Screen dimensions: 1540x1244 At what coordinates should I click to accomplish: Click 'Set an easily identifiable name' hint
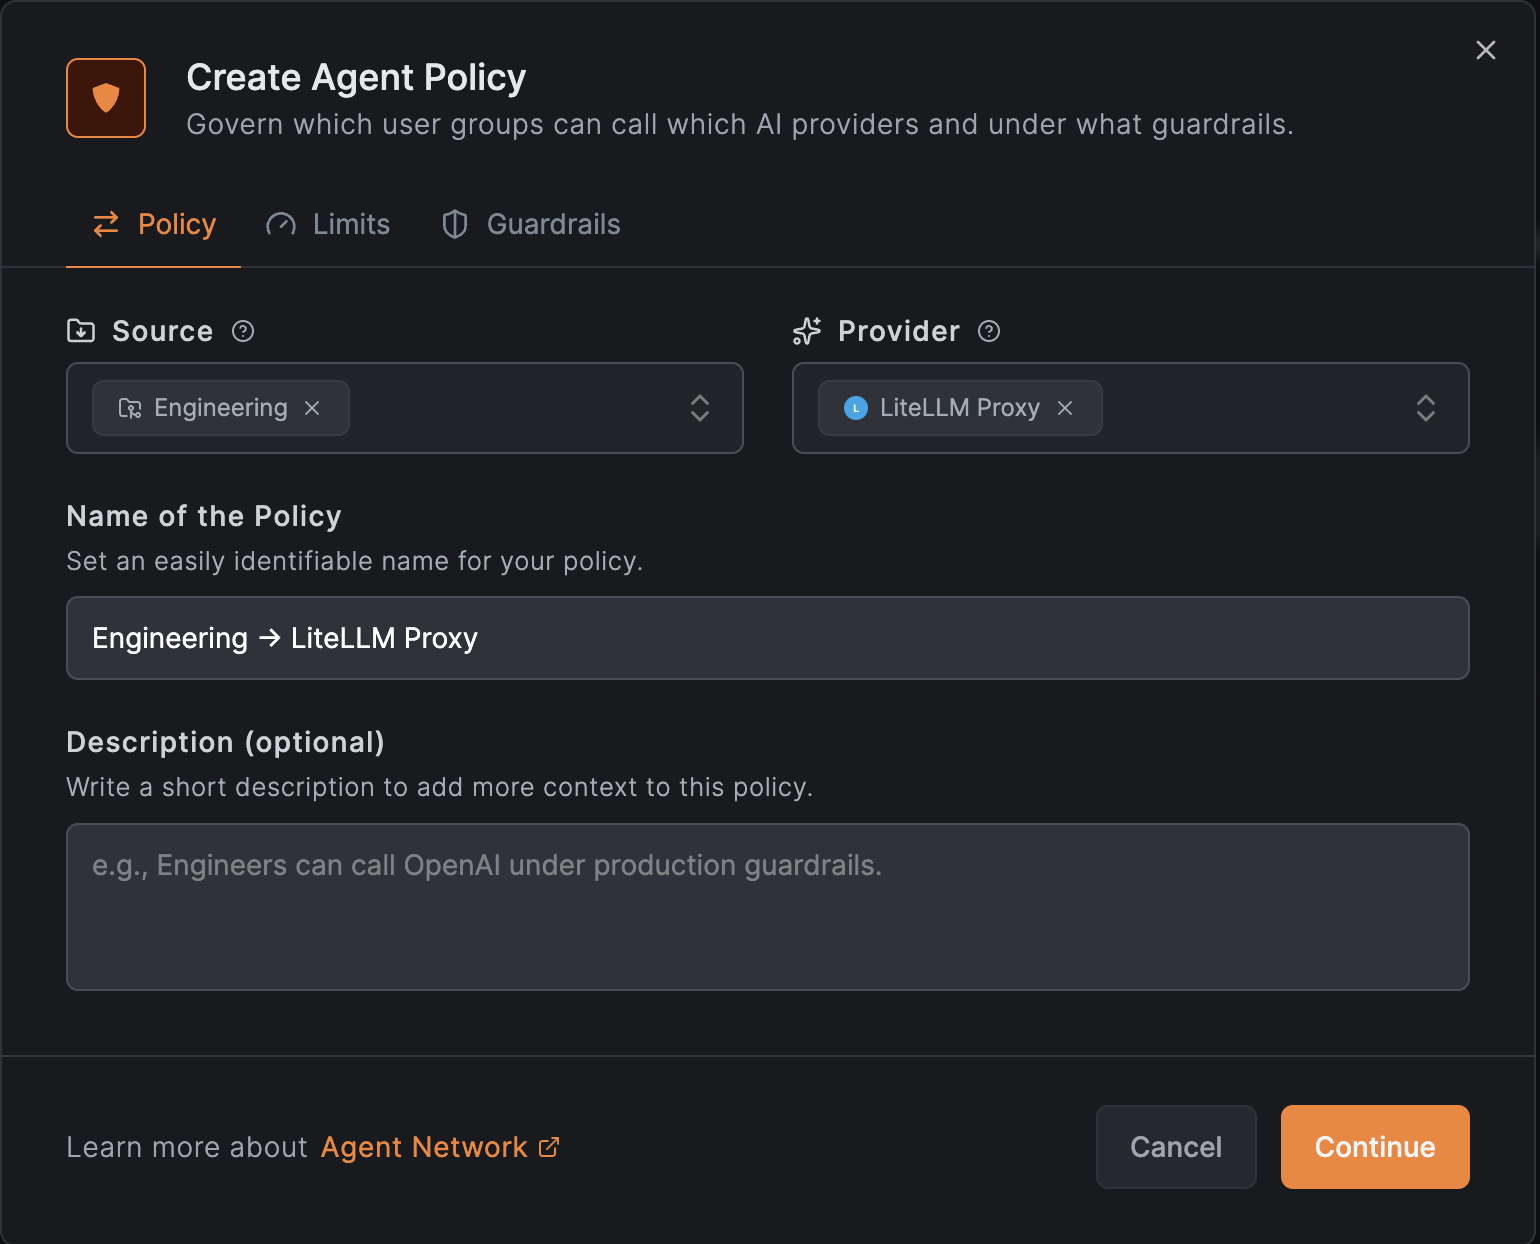pos(354,561)
